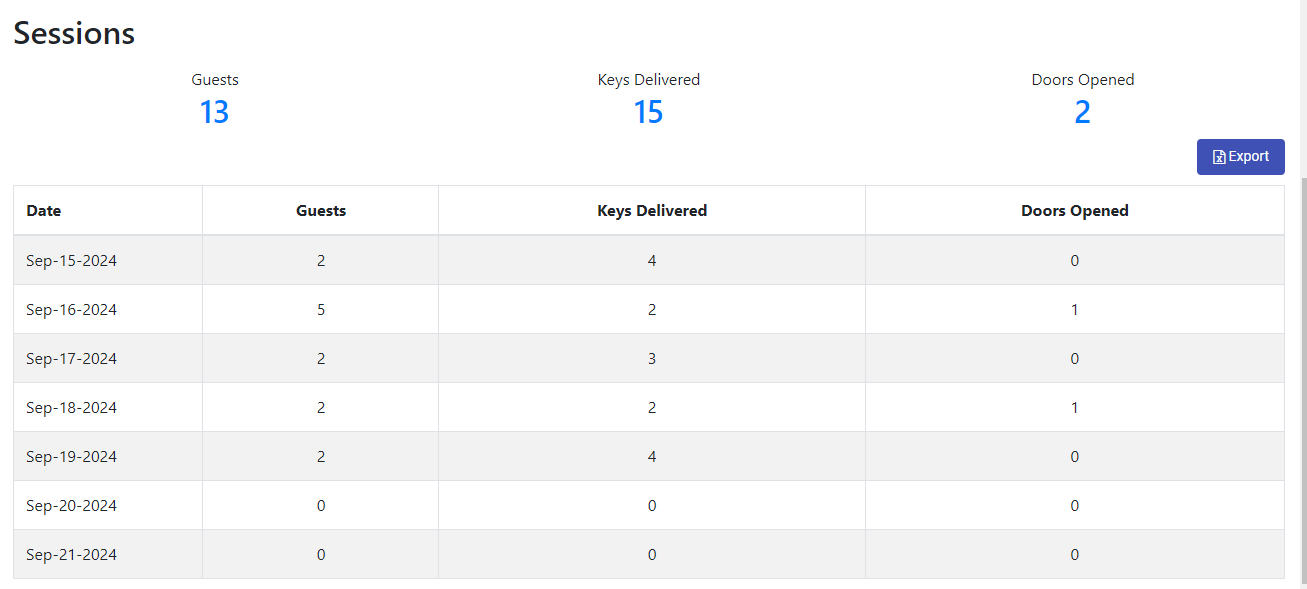Select the Sep-15-2024 date cell

(72, 261)
